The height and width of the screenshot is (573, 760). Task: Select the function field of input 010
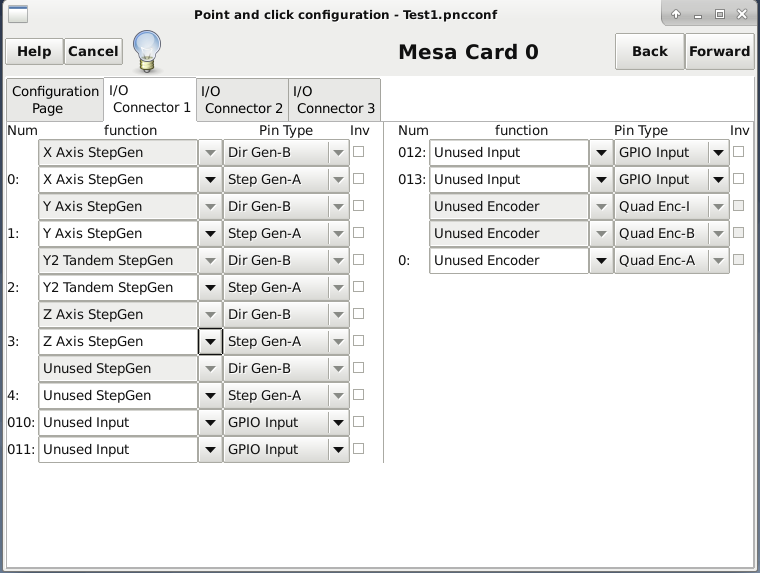tap(118, 423)
